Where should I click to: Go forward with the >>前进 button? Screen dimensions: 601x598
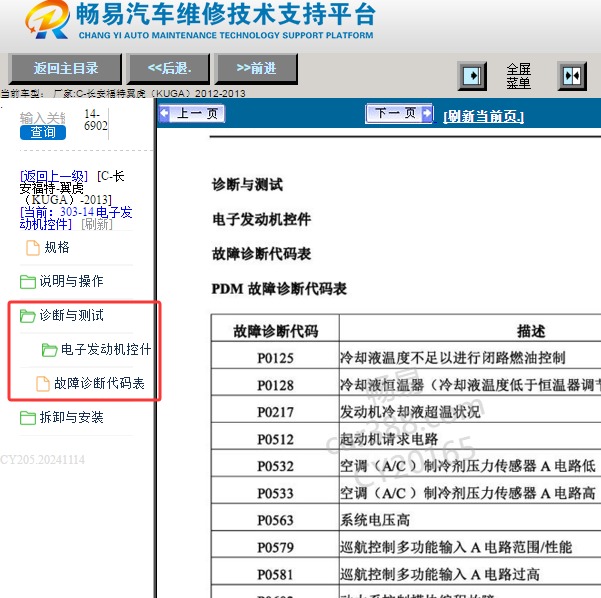(256, 69)
